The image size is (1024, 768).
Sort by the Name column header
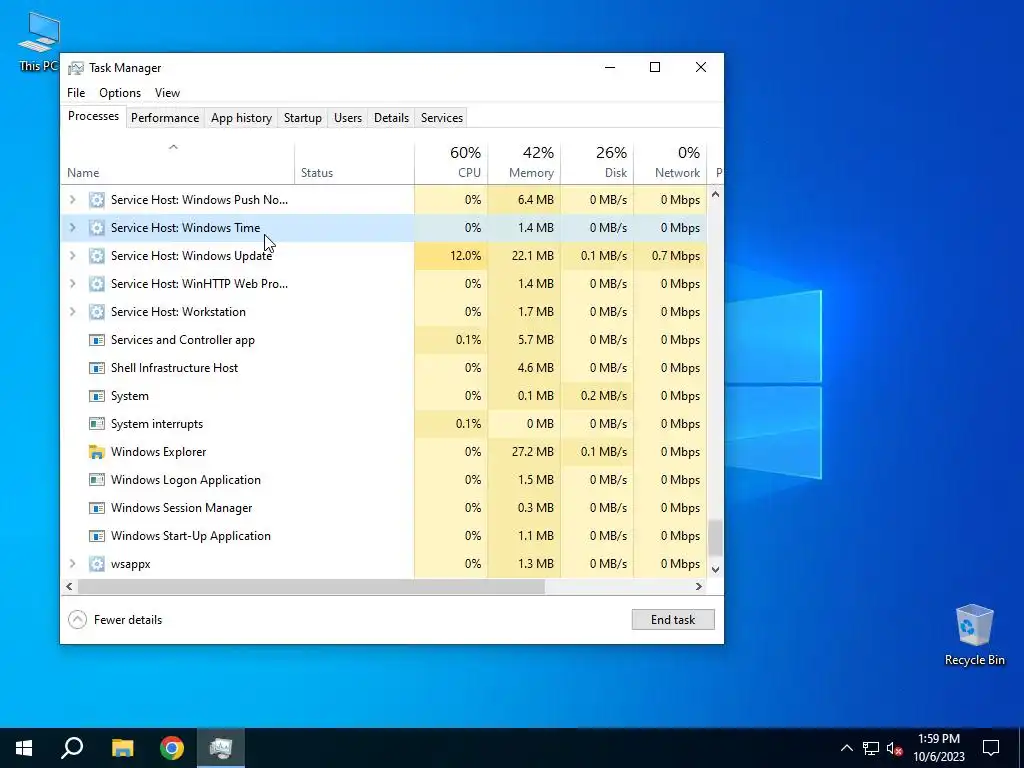tap(178, 163)
